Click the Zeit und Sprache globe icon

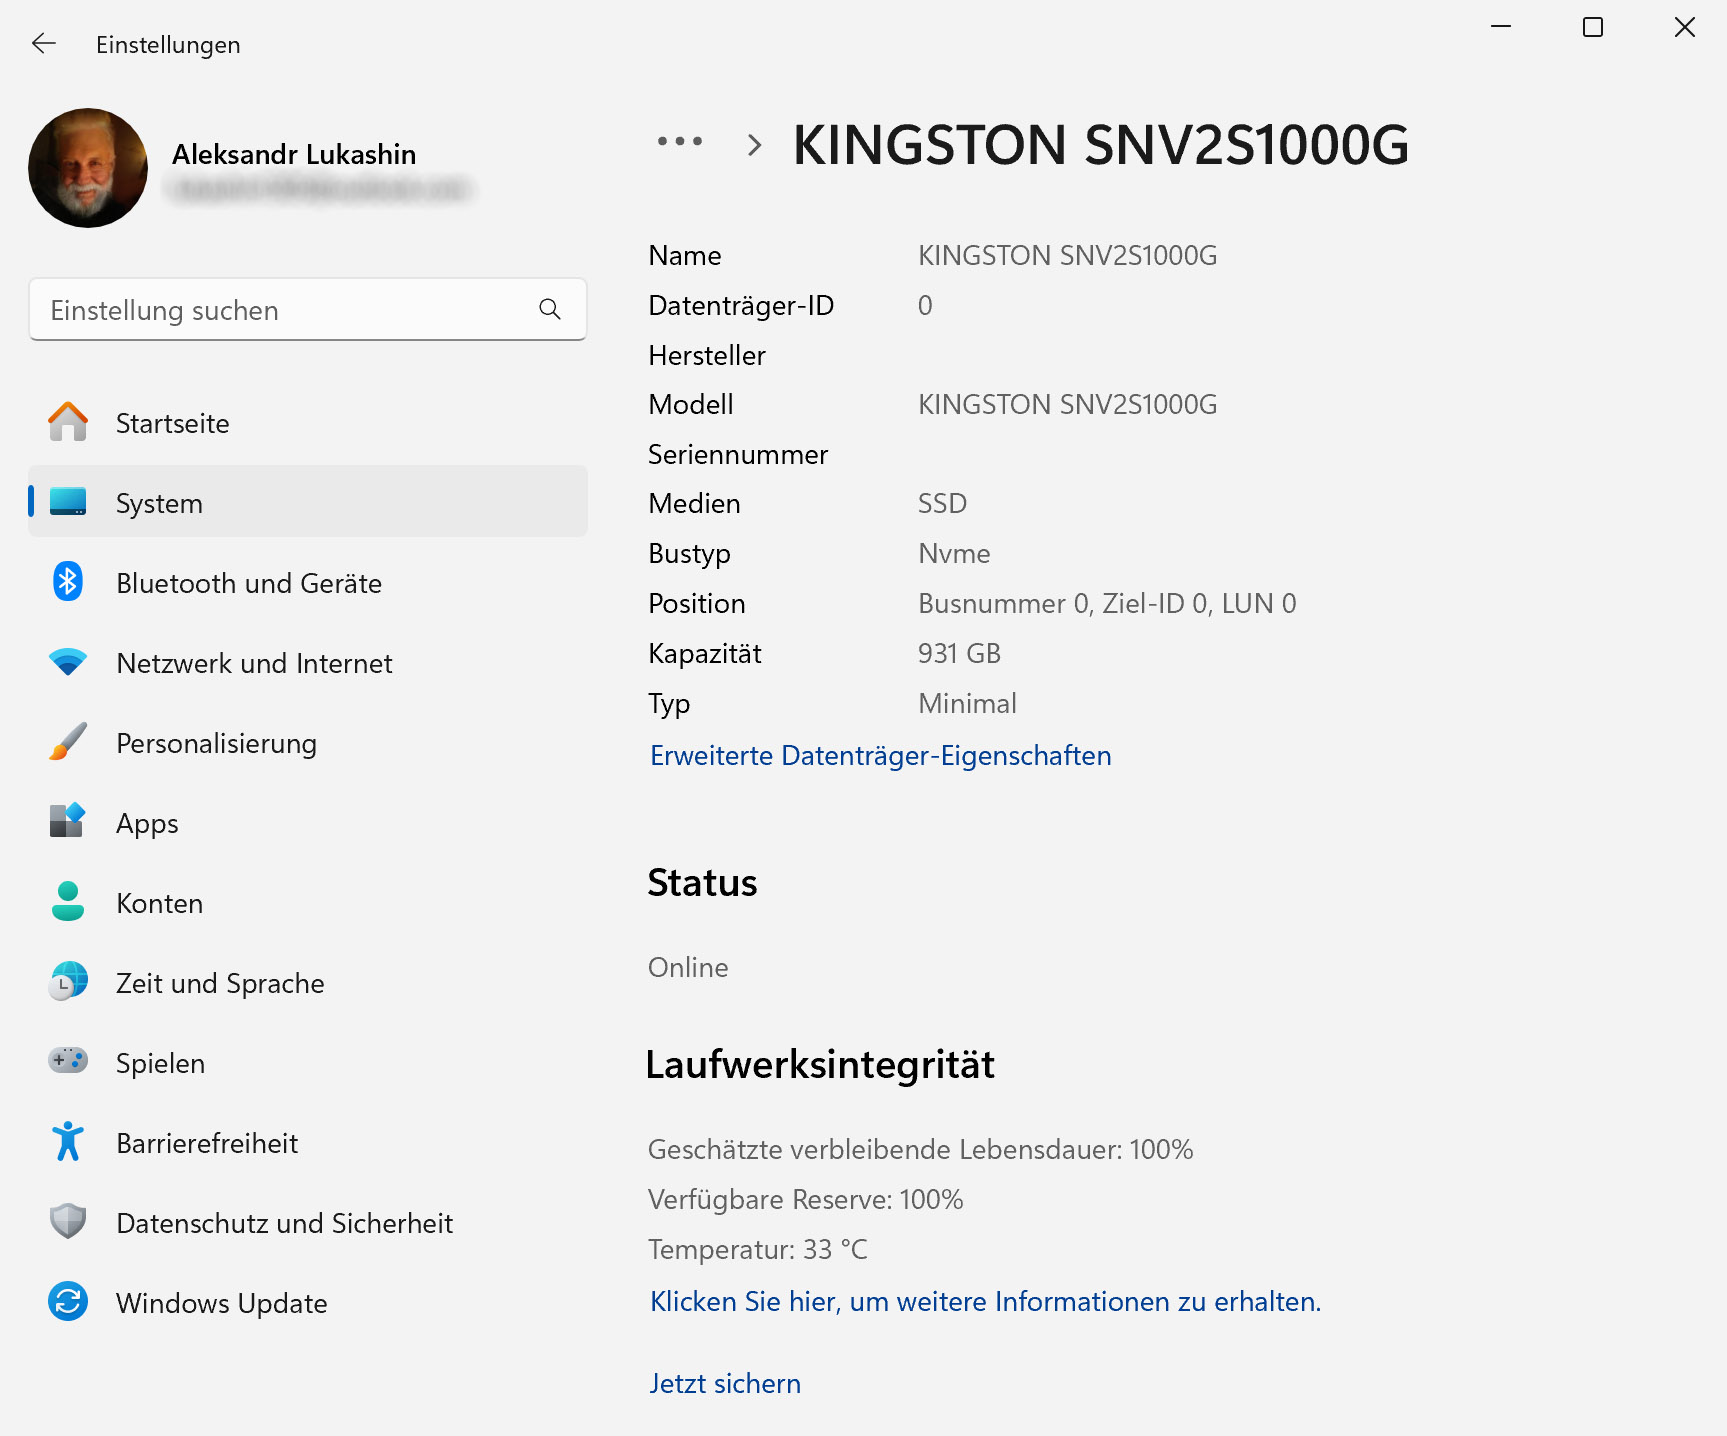tap(68, 982)
